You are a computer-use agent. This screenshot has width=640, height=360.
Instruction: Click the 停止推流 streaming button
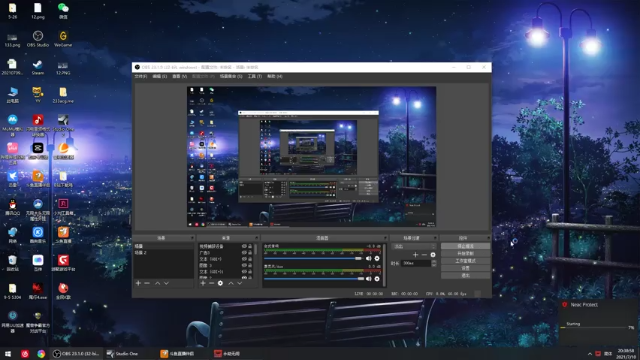click(466, 246)
